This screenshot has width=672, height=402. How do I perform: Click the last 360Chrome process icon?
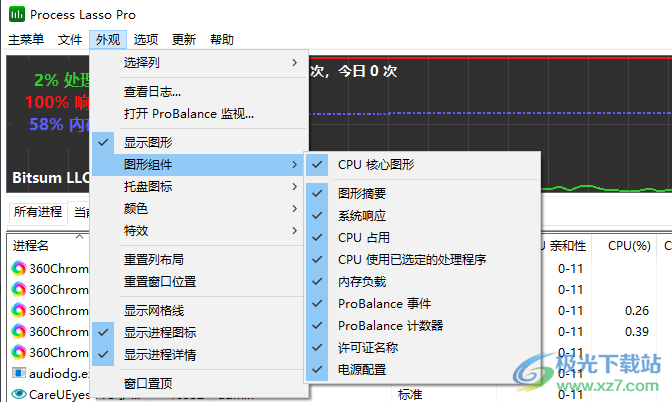click(18, 352)
